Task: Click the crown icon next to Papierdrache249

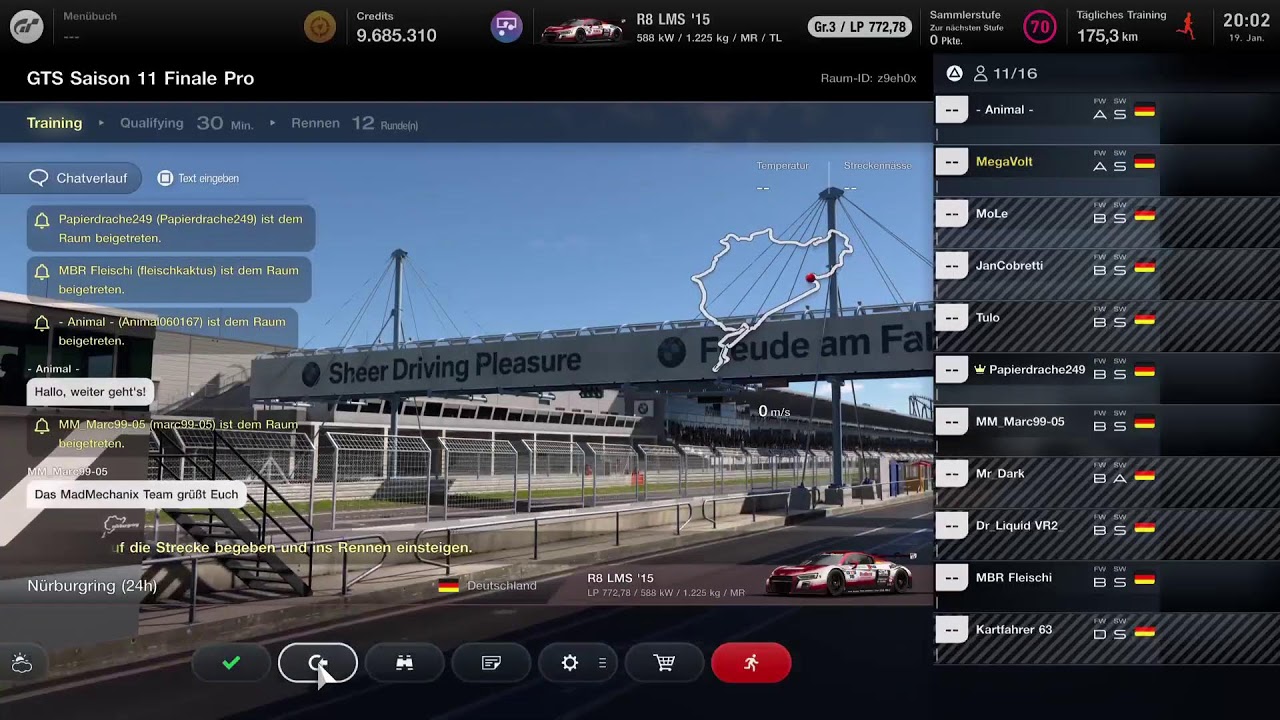Action: 980,369
